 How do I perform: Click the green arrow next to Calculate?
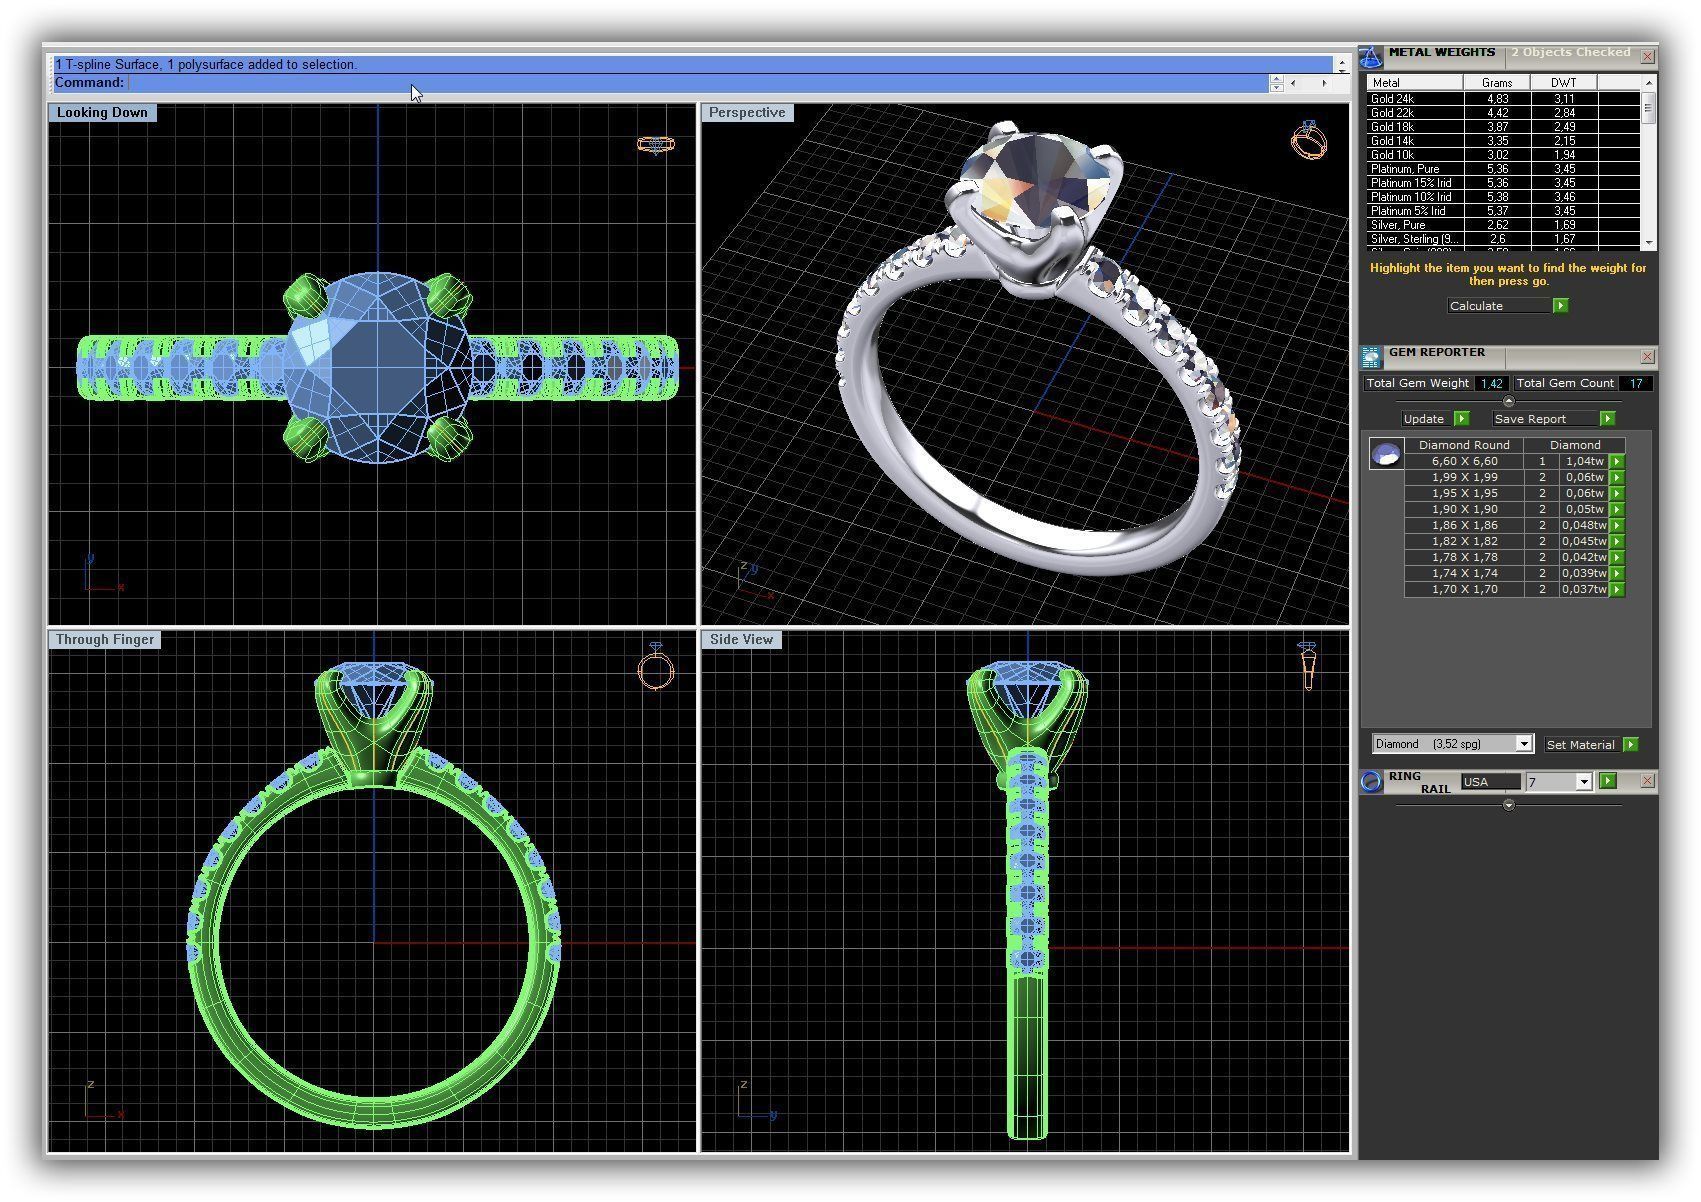click(x=1559, y=305)
